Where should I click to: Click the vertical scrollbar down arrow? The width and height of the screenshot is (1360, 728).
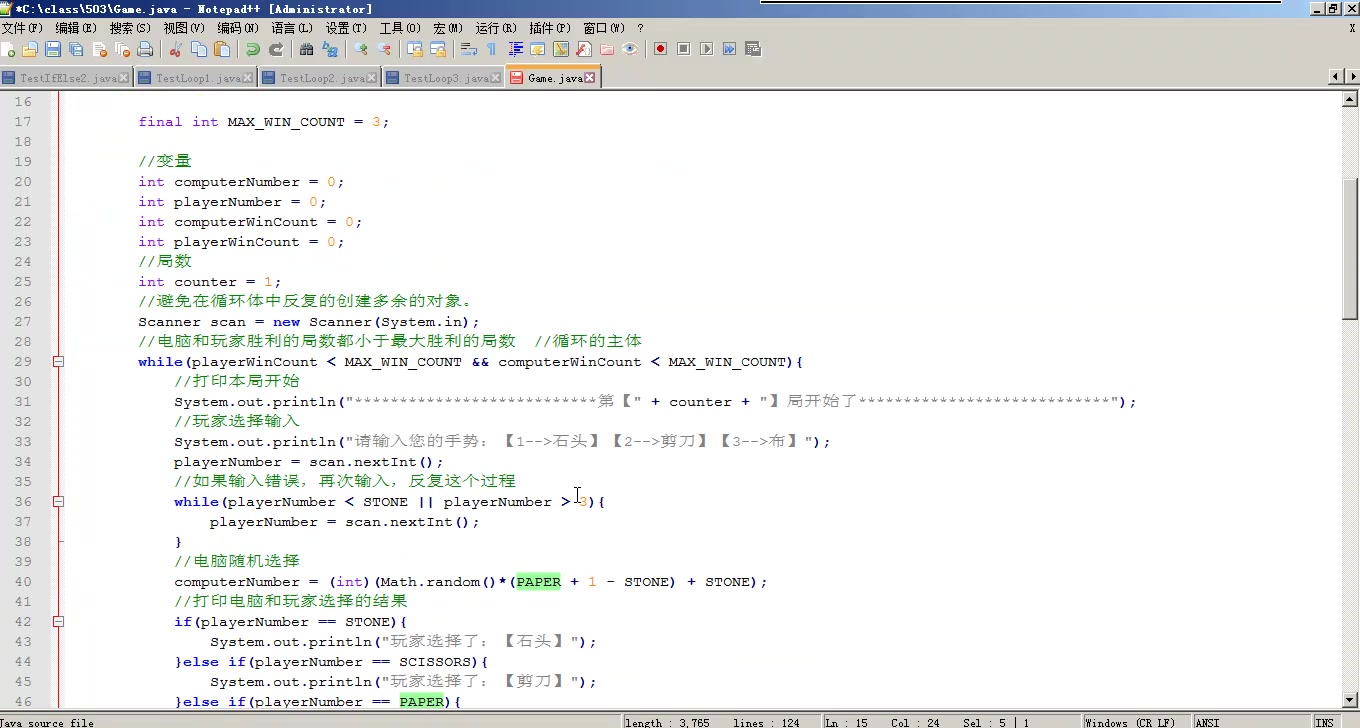tap(1351, 700)
